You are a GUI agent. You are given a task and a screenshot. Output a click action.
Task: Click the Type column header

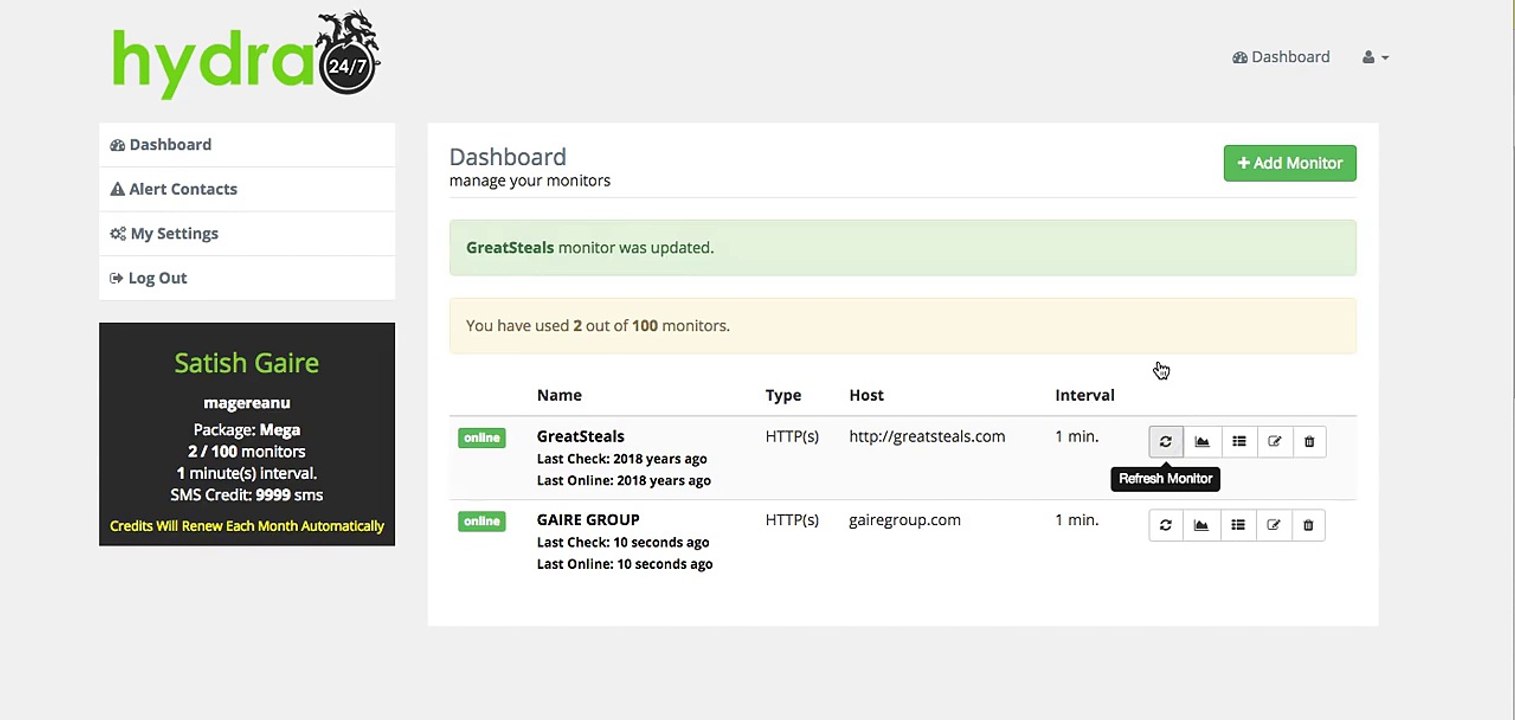click(783, 395)
